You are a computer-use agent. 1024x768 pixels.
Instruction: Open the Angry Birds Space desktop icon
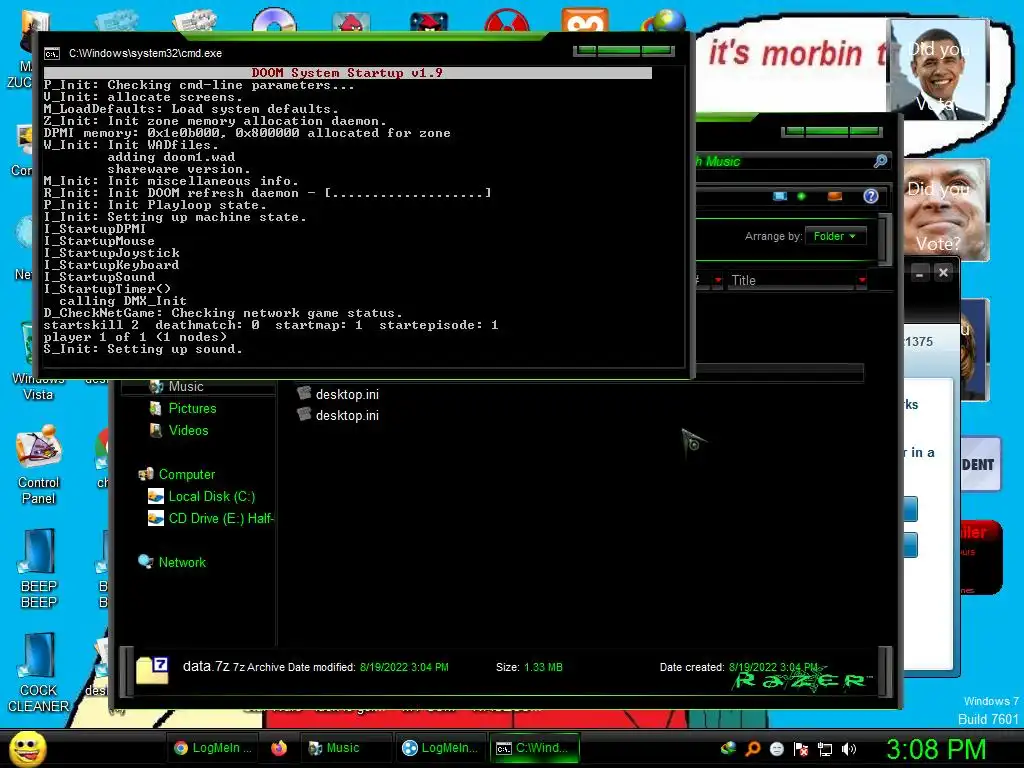tap(429, 21)
